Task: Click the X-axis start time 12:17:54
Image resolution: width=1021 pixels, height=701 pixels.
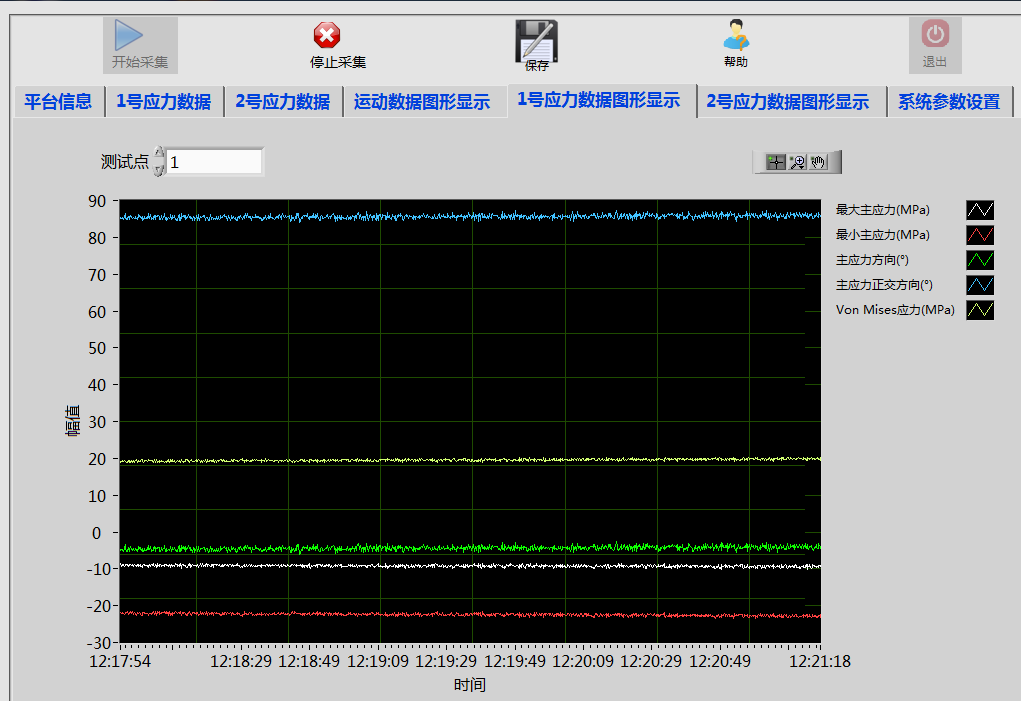Action: pos(120,661)
